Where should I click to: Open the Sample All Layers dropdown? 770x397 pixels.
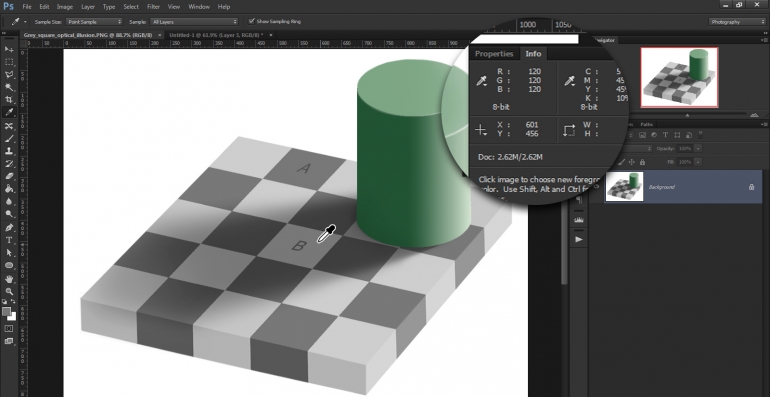pos(194,22)
